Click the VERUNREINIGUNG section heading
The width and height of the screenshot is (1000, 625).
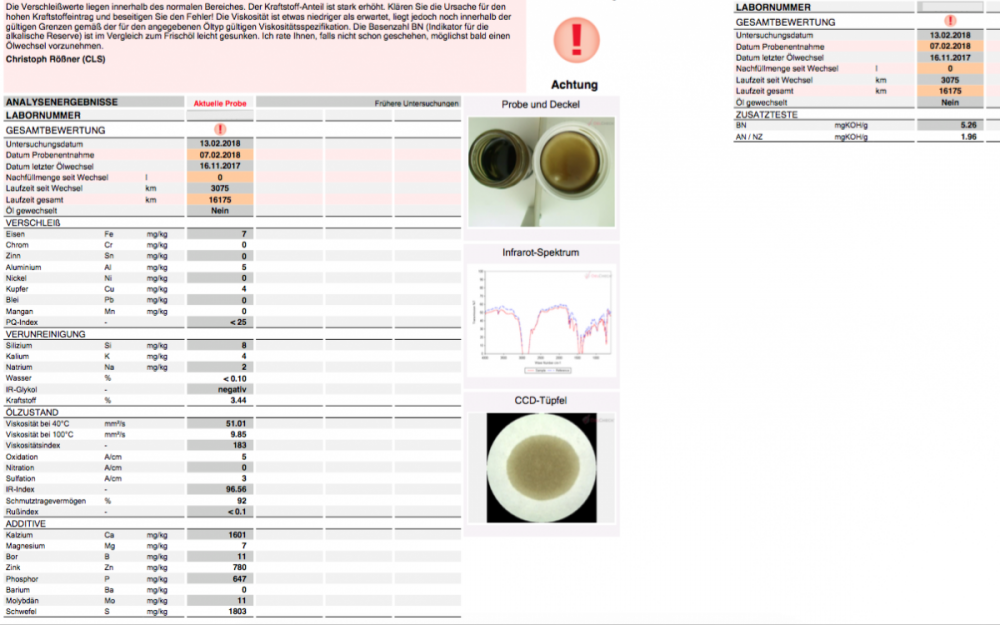point(46,334)
